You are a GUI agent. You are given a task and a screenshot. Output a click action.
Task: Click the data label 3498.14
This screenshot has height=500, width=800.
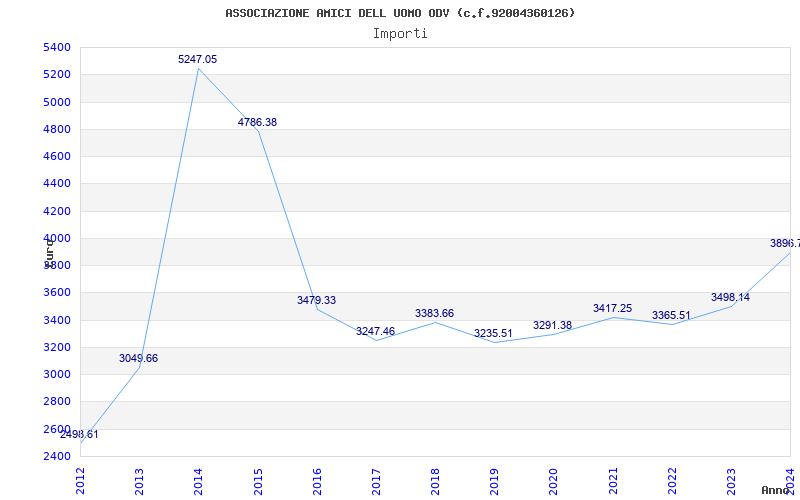[731, 297]
